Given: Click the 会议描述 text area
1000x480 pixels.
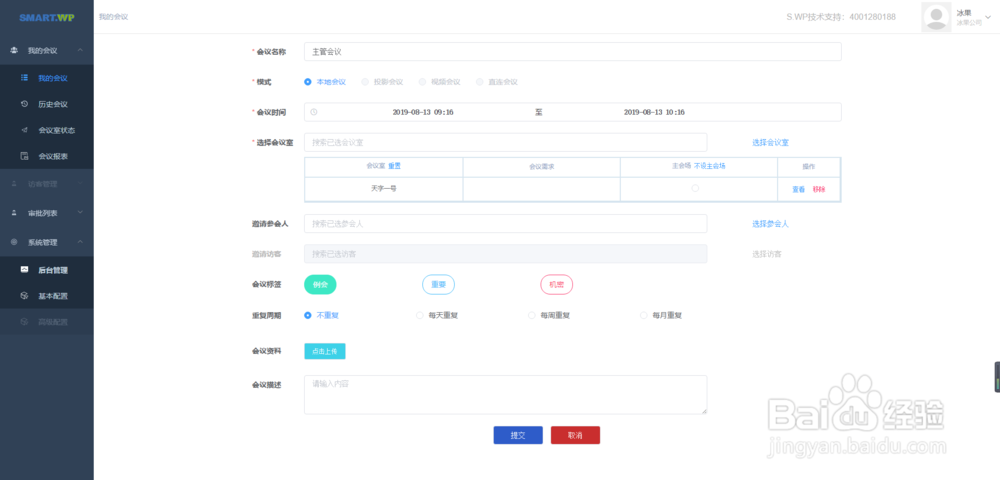Looking at the screenshot, I should click(506, 395).
